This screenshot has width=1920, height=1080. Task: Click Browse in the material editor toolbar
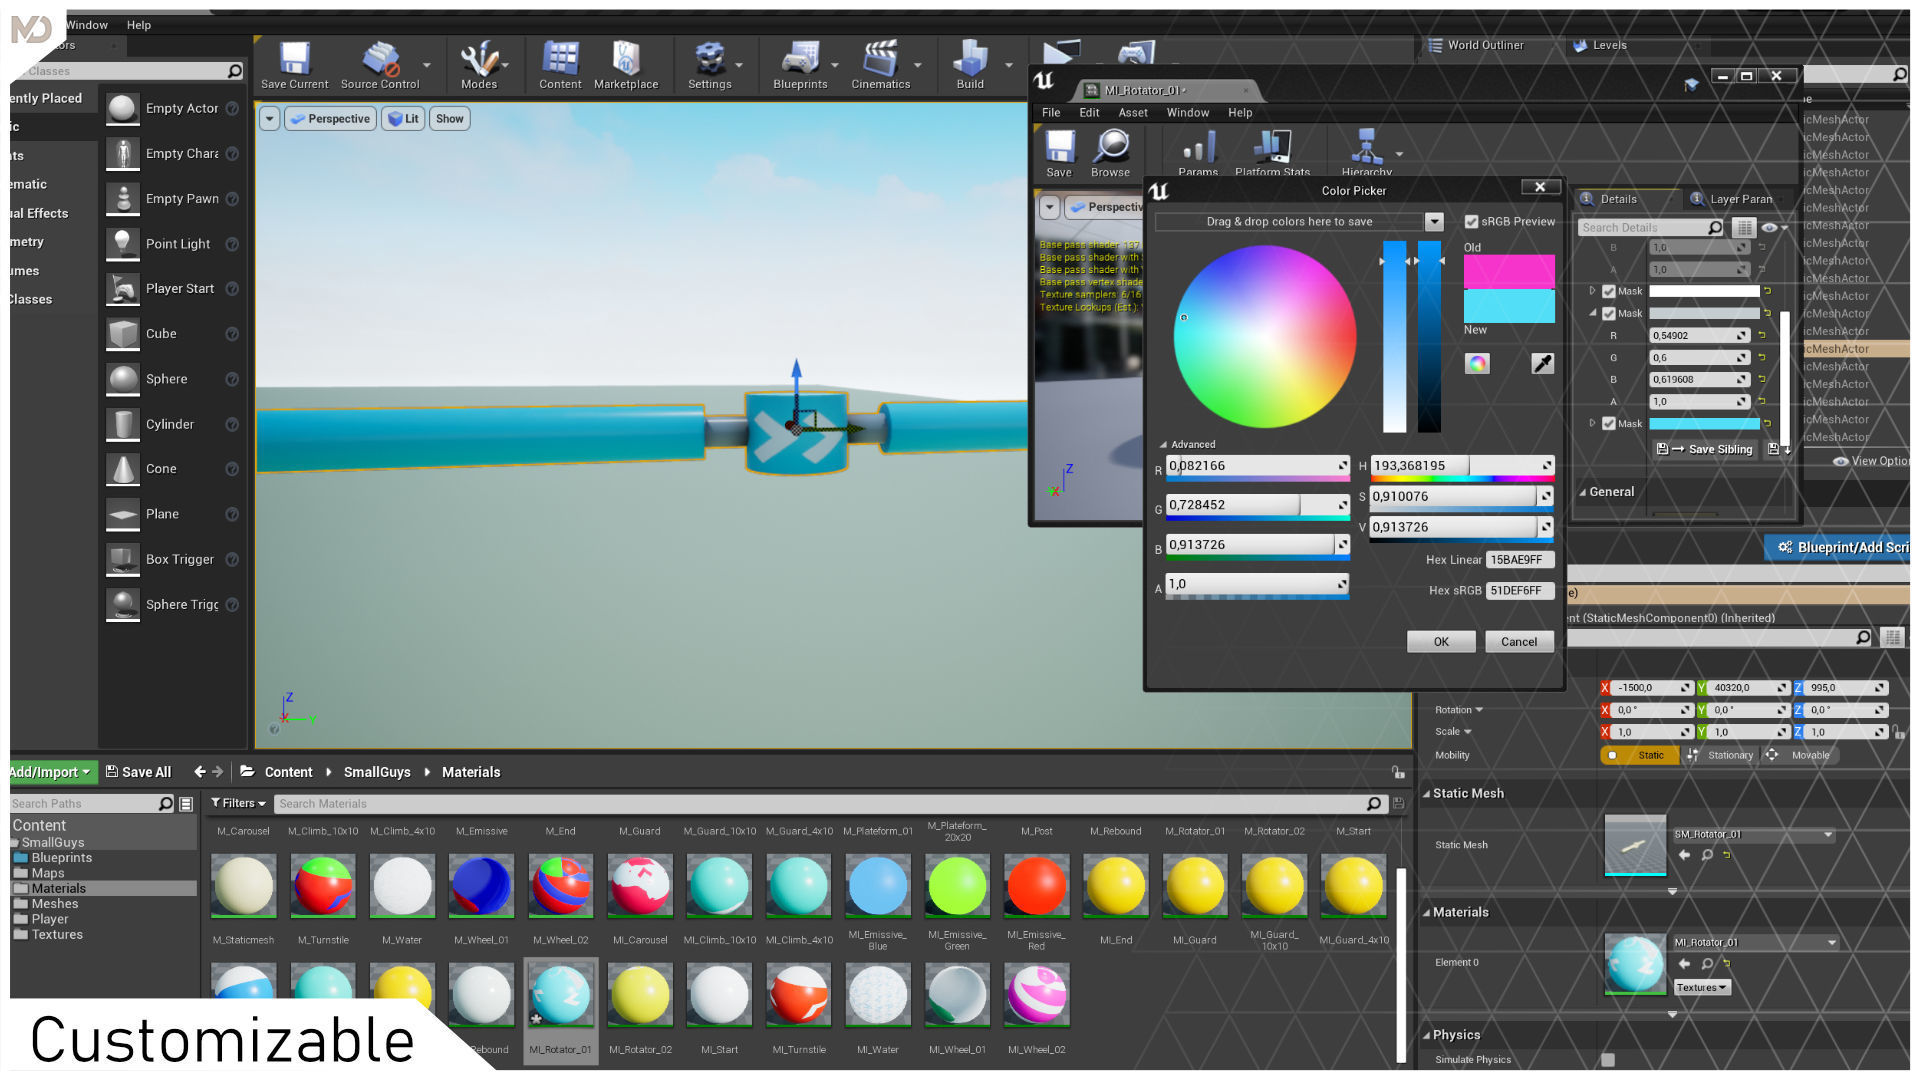pos(1110,150)
